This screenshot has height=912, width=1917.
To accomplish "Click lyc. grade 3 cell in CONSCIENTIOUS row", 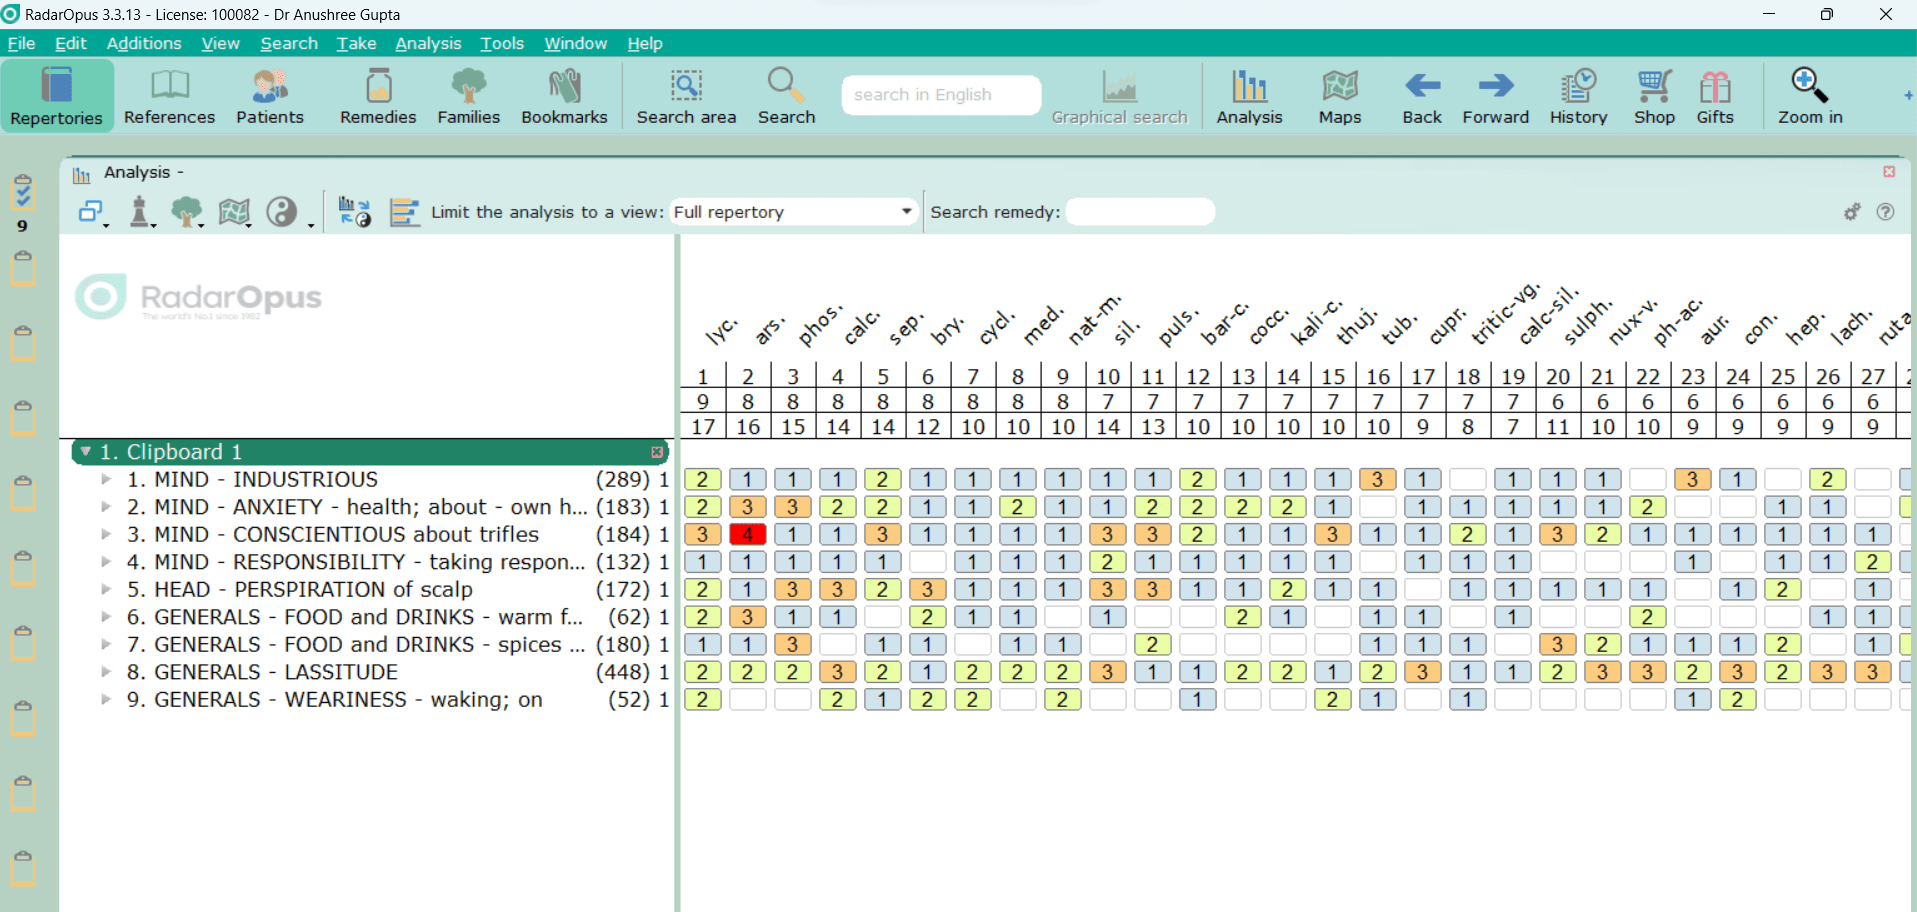I will pyautogui.click(x=703, y=535).
